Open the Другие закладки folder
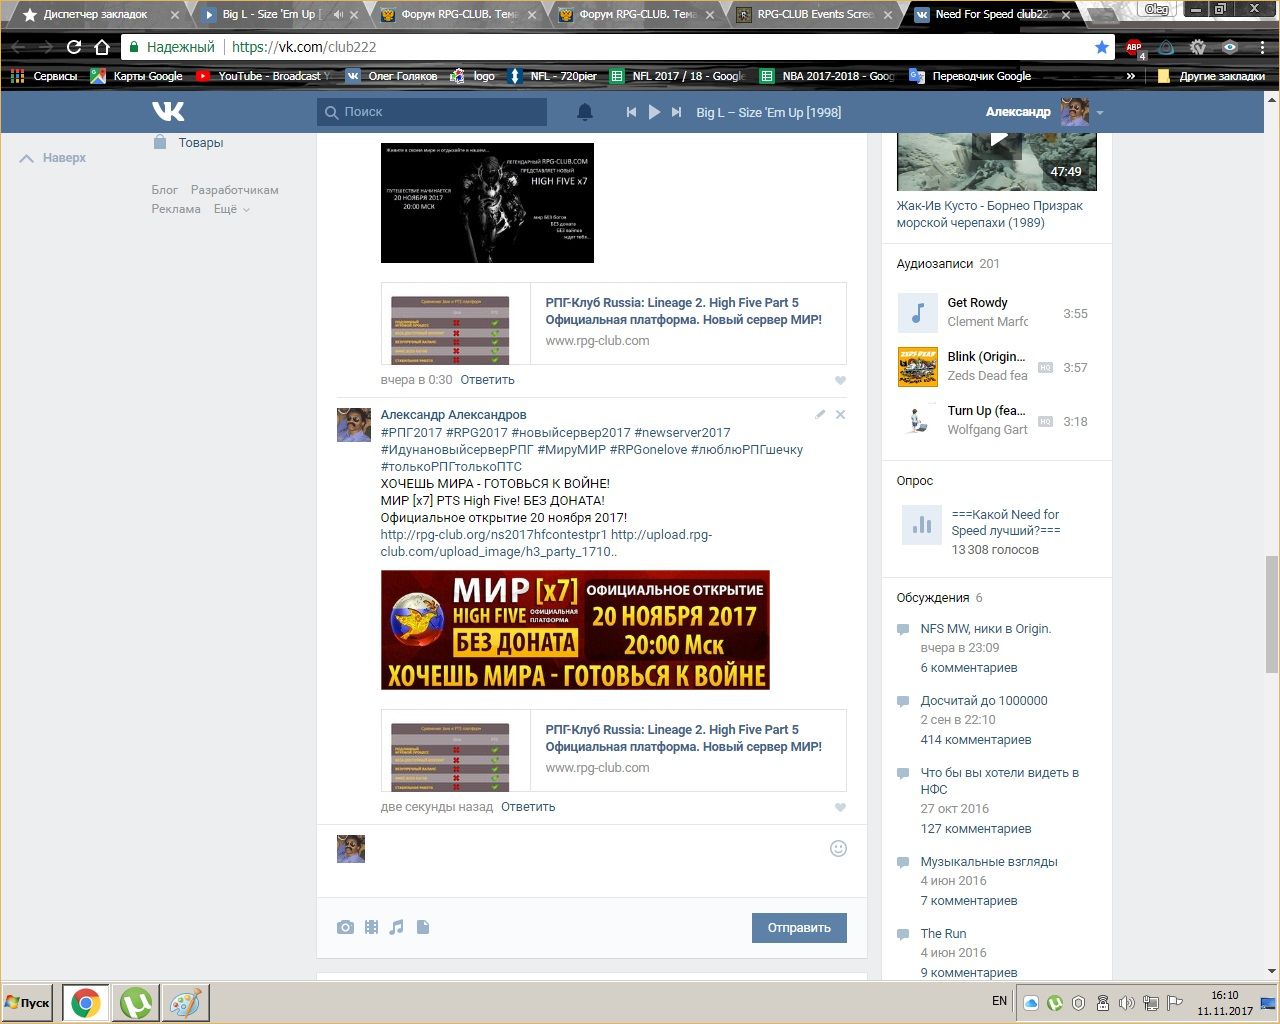This screenshot has width=1280, height=1024. 1210,76
